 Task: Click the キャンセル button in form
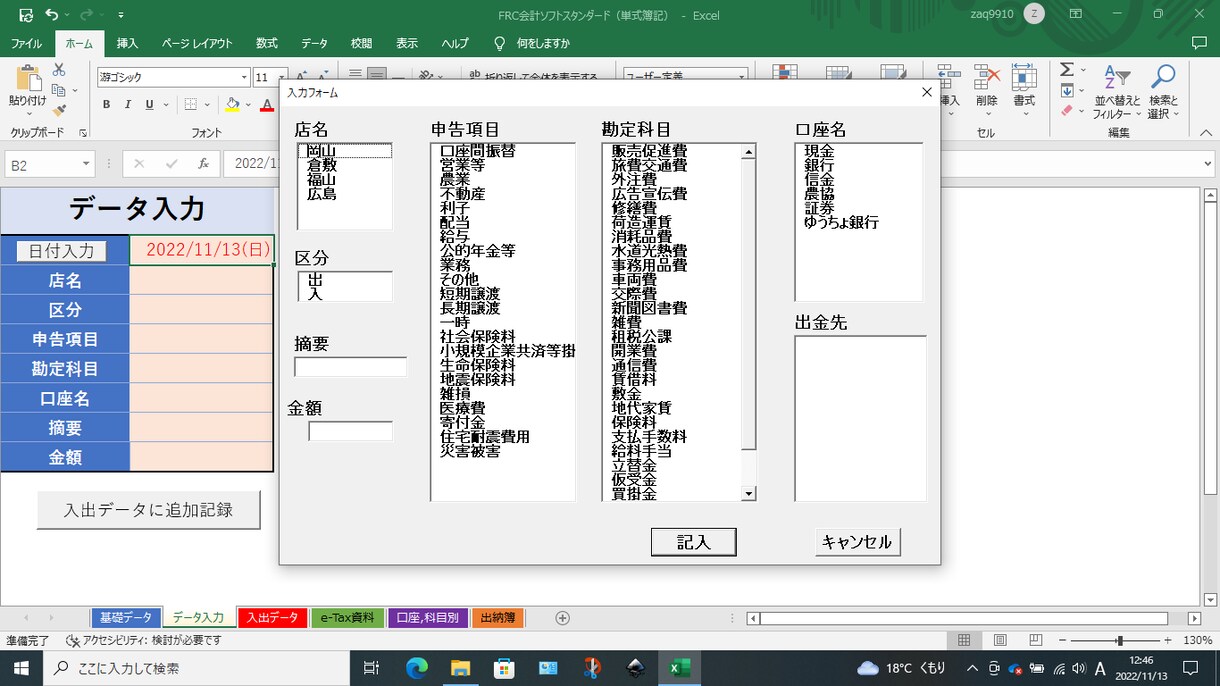(x=857, y=542)
